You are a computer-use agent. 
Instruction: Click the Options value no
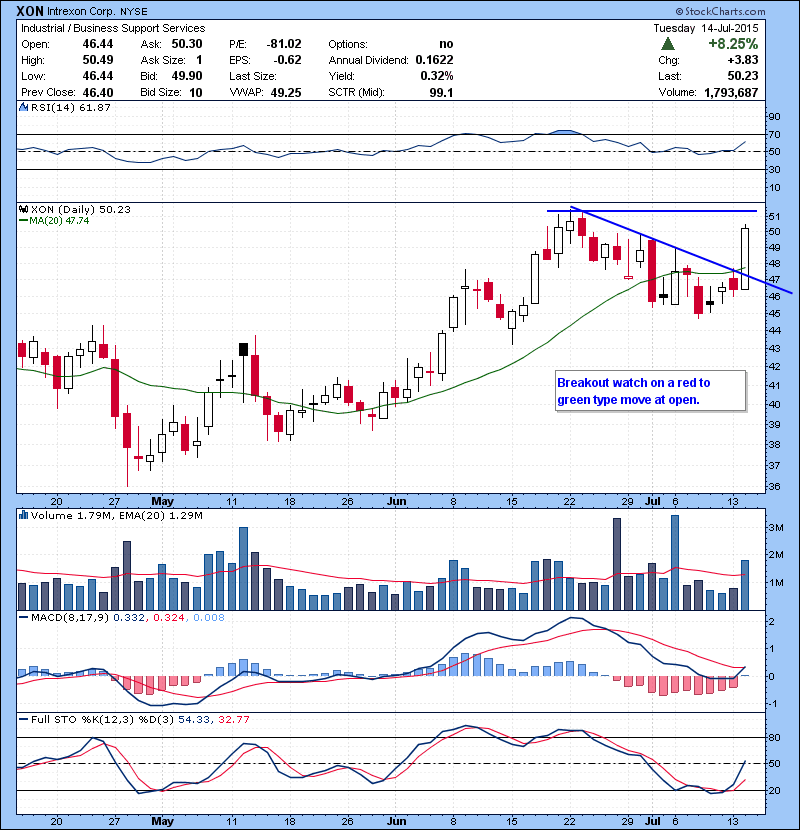[446, 44]
